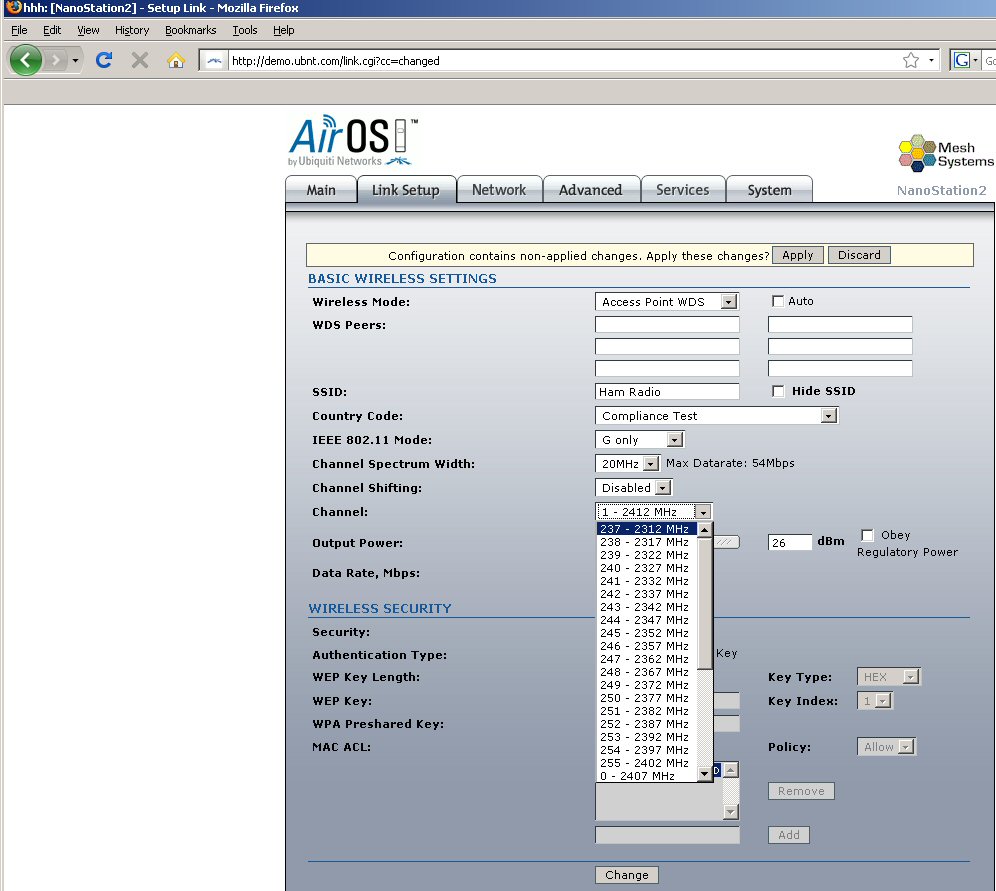The width and height of the screenshot is (996, 891).
Task: Collapse the Channel dropdown
Action: coord(703,512)
